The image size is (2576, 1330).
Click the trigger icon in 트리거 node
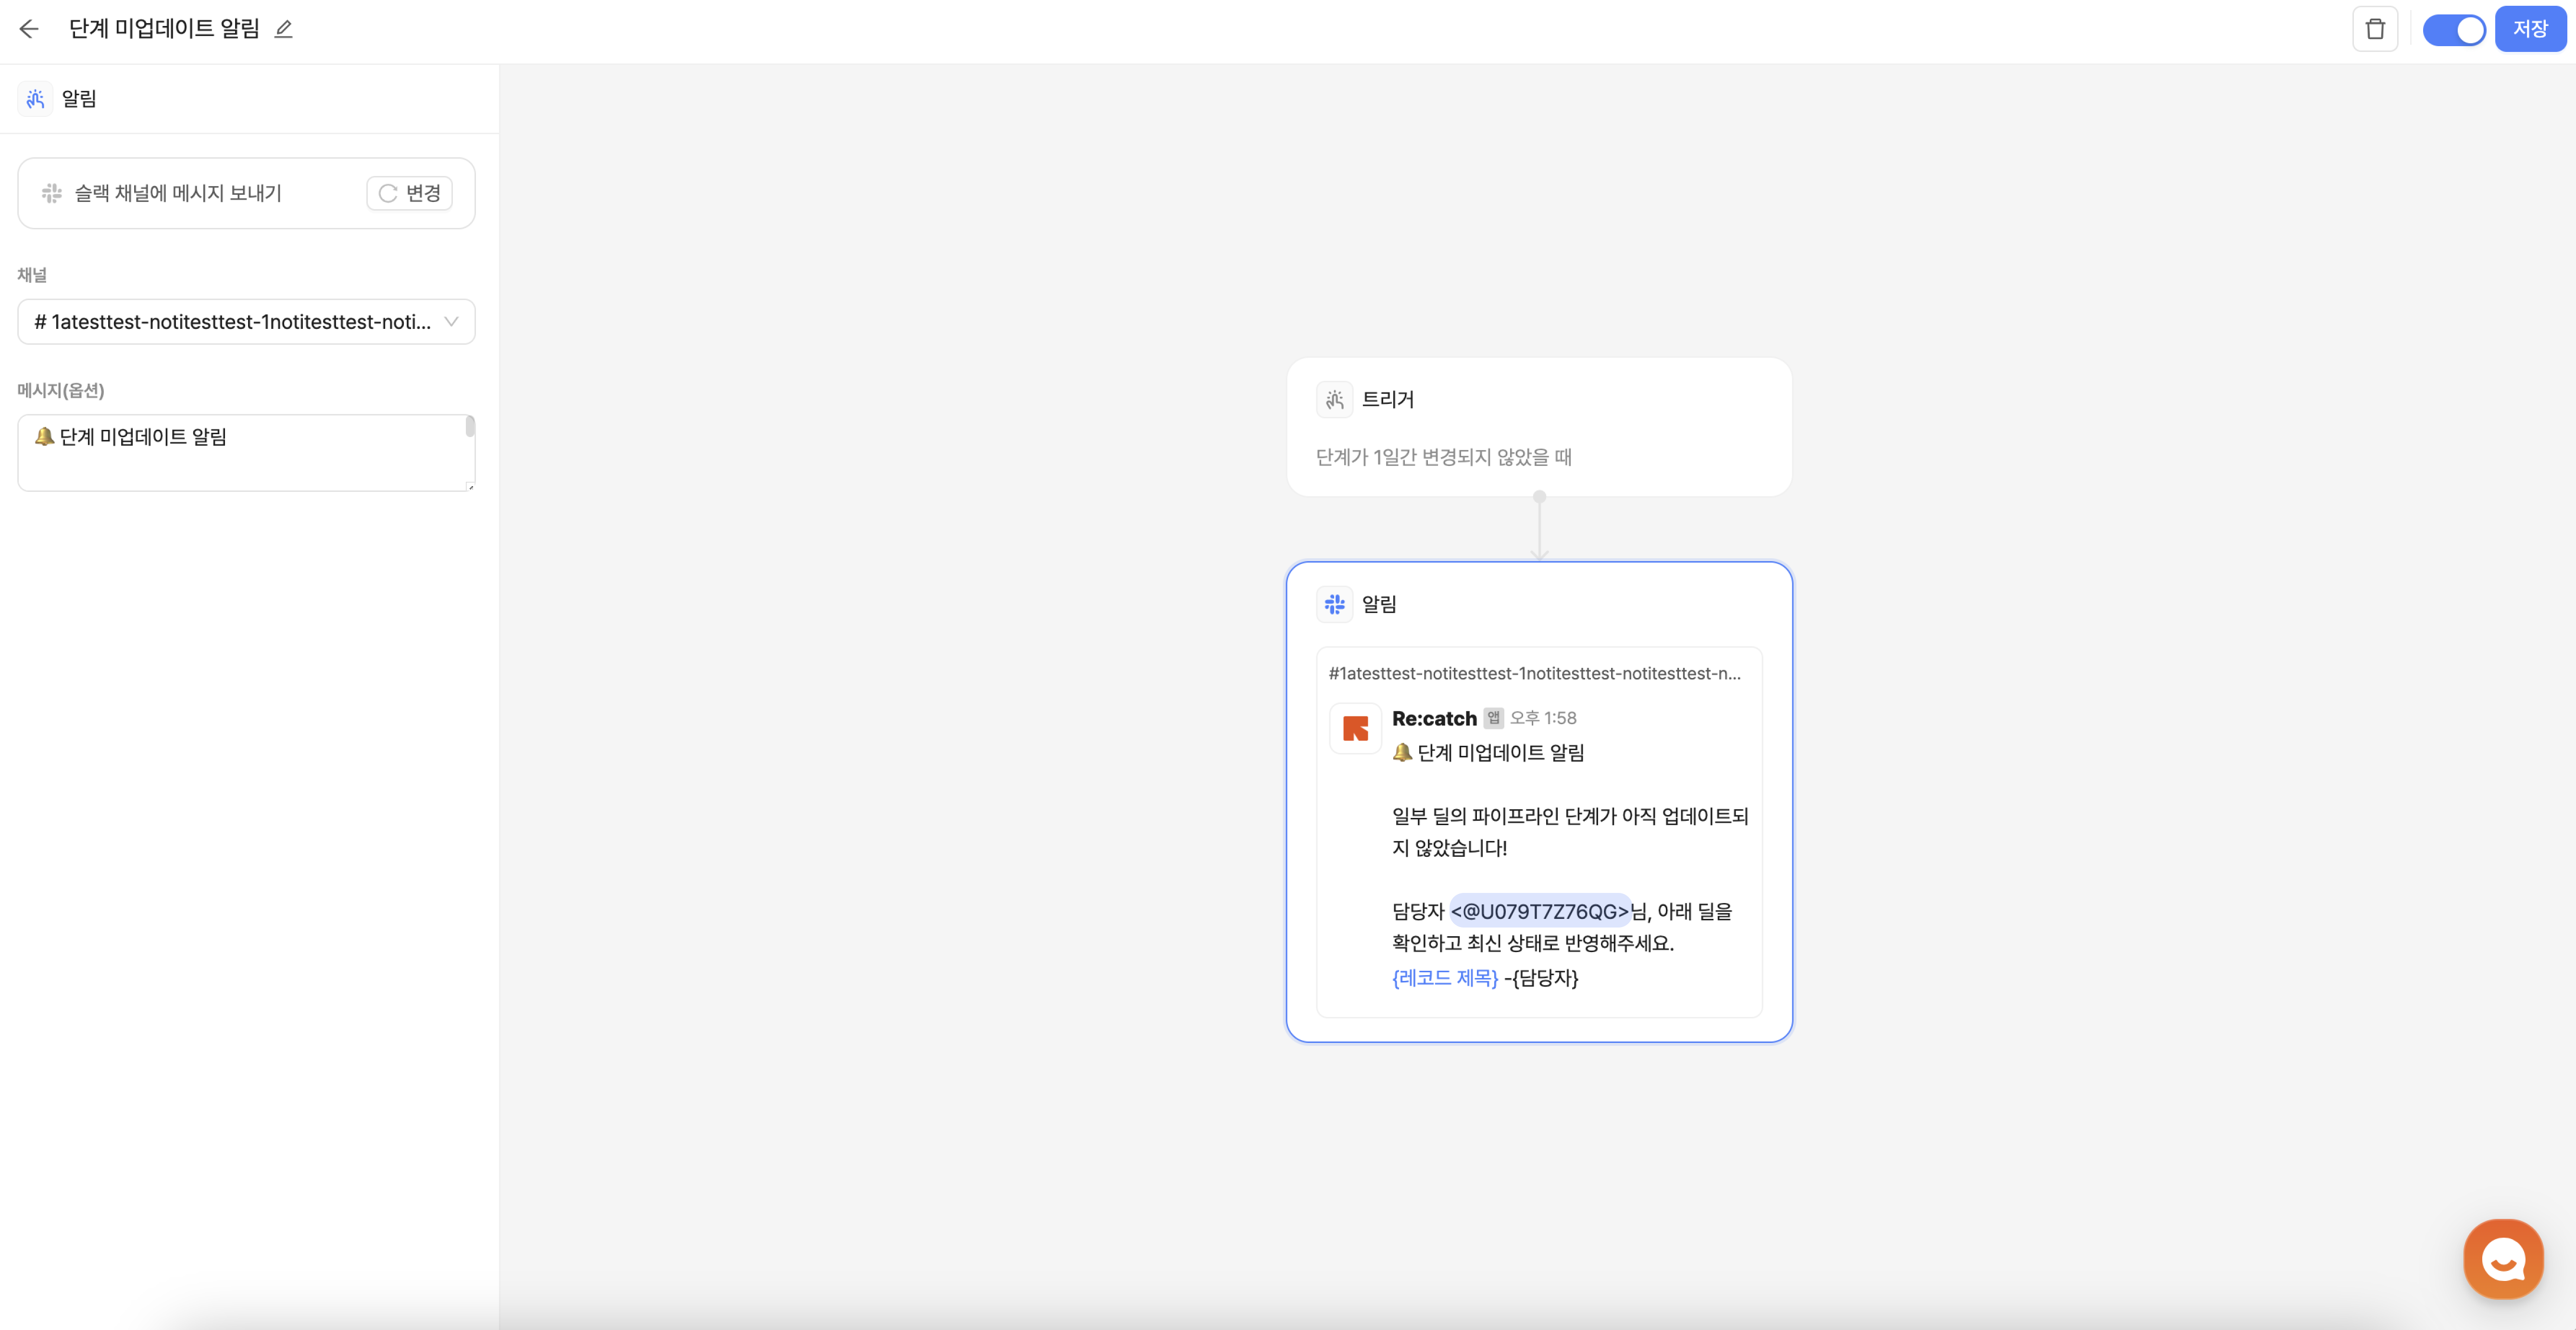pyautogui.click(x=1334, y=400)
